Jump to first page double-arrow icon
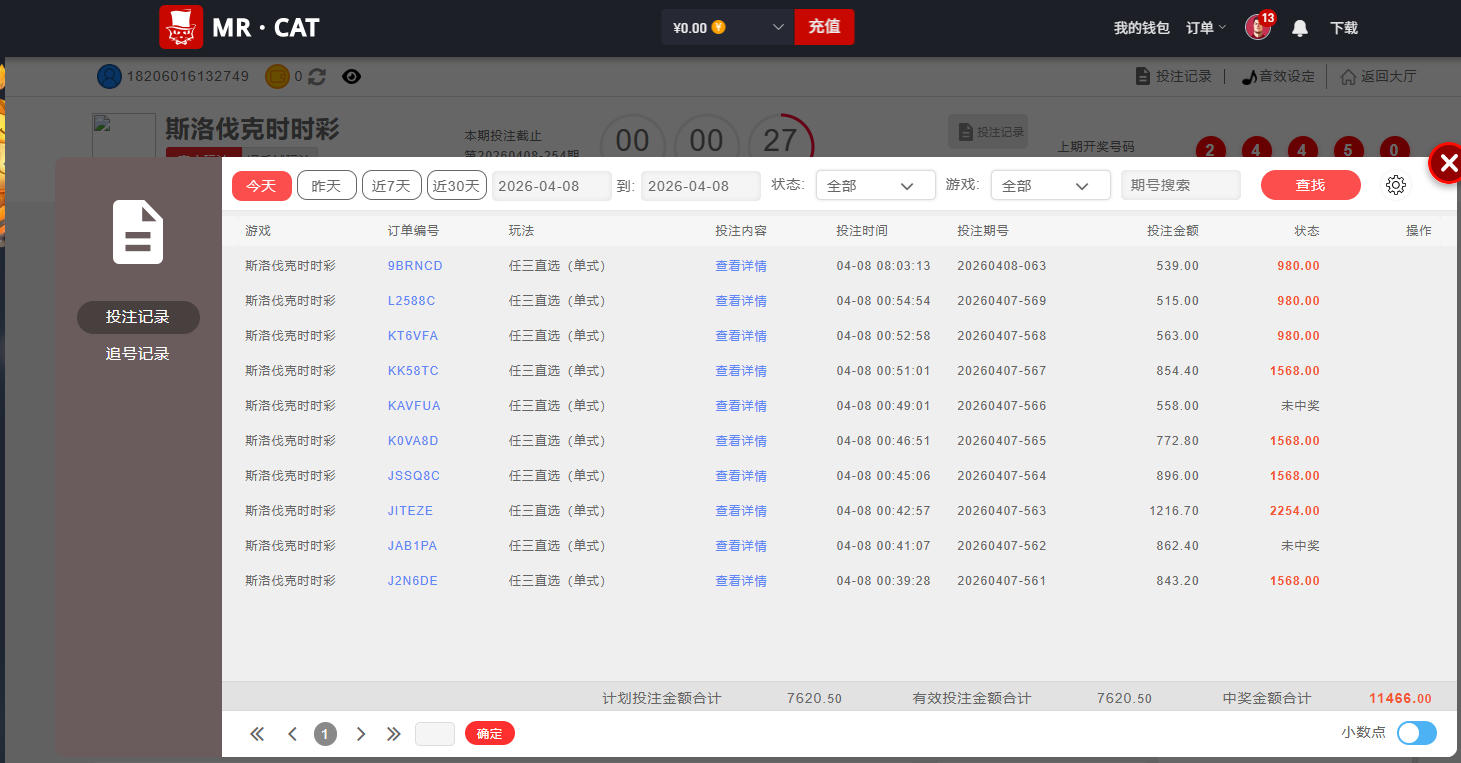Screen dimensions: 1461x763 click(x=257, y=734)
